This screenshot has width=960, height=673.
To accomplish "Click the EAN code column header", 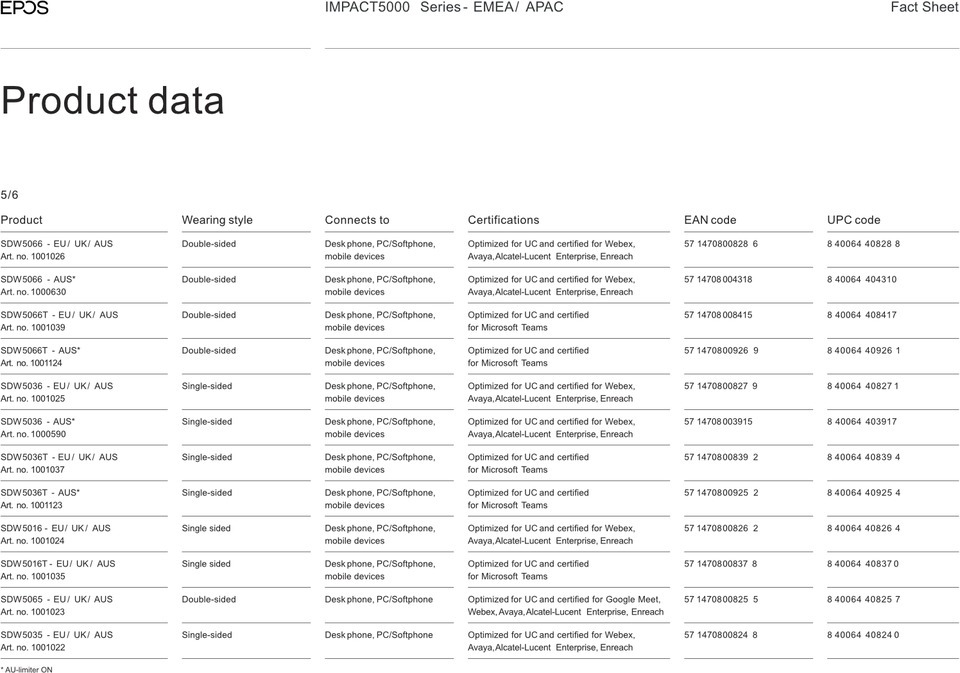I will (710, 220).
